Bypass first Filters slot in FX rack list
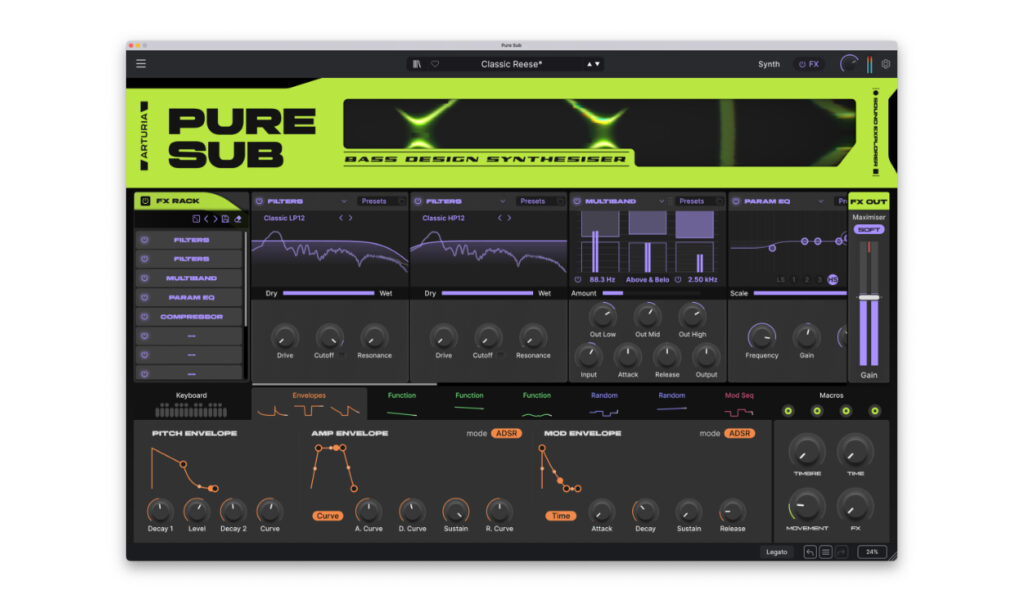Viewport: 1024px width, 614px height. click(x=144, y=240)
